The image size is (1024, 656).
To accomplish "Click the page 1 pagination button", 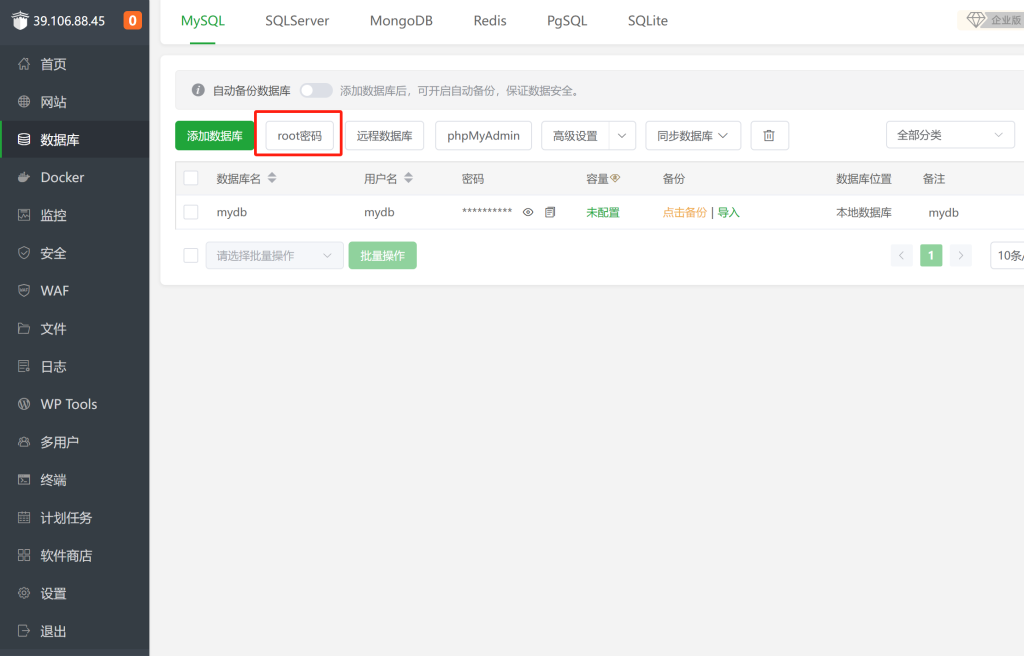I will pyautogui.click(x=931, y=255).
